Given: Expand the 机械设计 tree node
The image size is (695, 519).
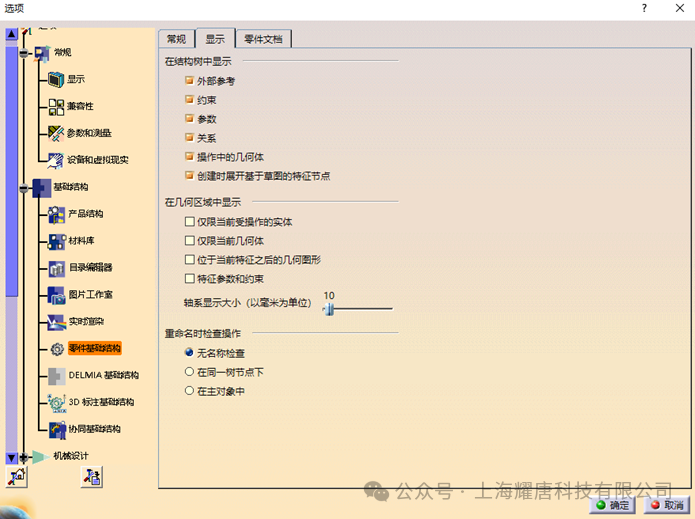Looking at the screenshot, I should (24, 457).
